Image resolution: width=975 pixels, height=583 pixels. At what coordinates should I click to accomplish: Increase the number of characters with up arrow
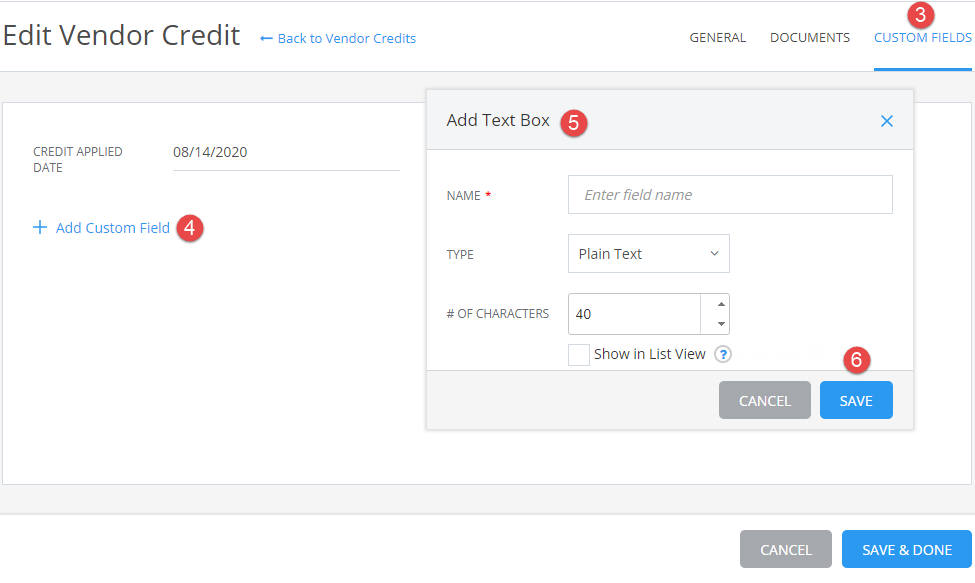point(721,304)
